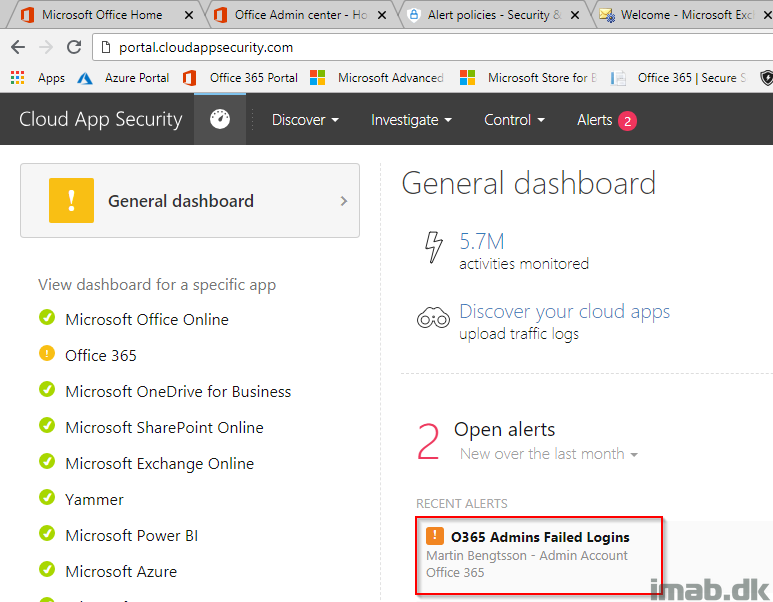Open the dashboard gauge icon in navbar
This screenshot has width=773, height=602.
pos(220,119)
